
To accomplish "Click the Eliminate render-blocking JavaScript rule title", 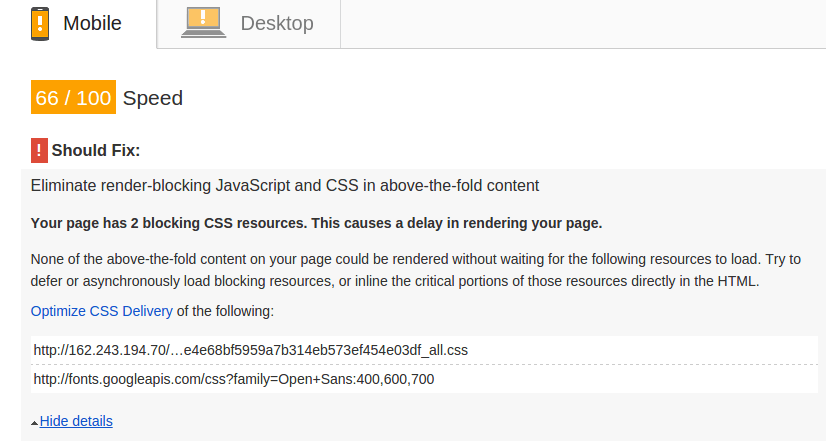I will pyautogui.click(x=285, y=185).
